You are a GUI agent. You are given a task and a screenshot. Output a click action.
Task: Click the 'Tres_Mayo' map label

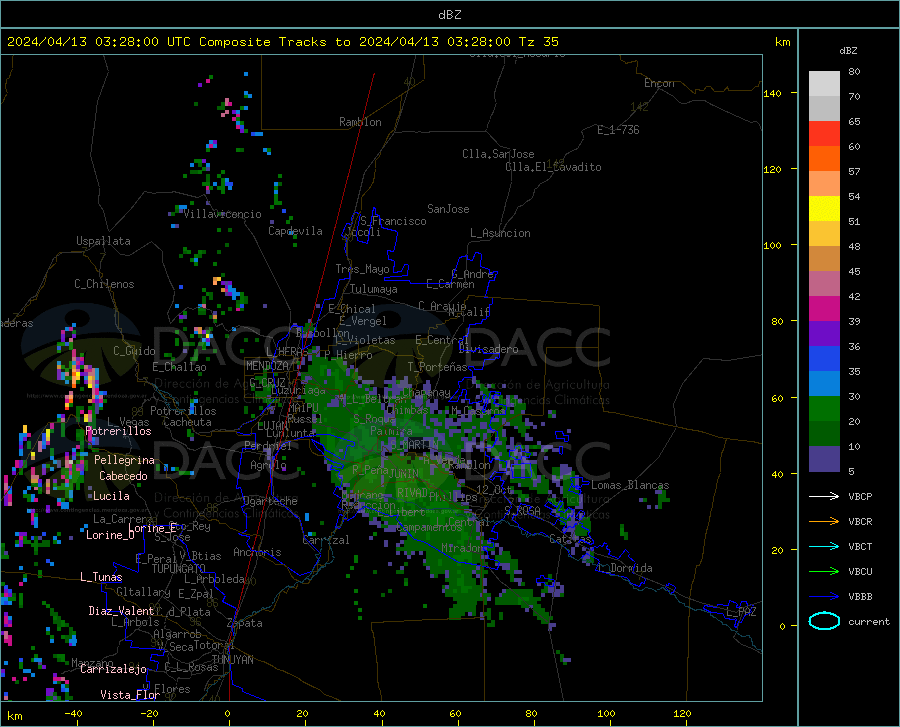(362, 269)
